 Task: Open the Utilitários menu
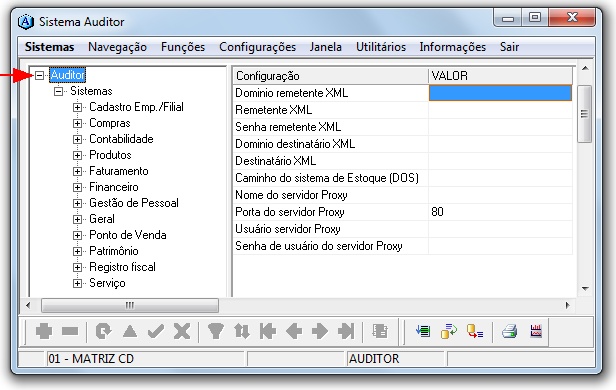381,47
